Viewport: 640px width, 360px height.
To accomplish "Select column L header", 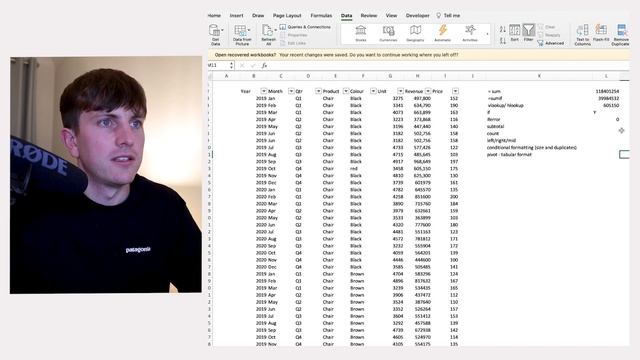I will [606, 76].
